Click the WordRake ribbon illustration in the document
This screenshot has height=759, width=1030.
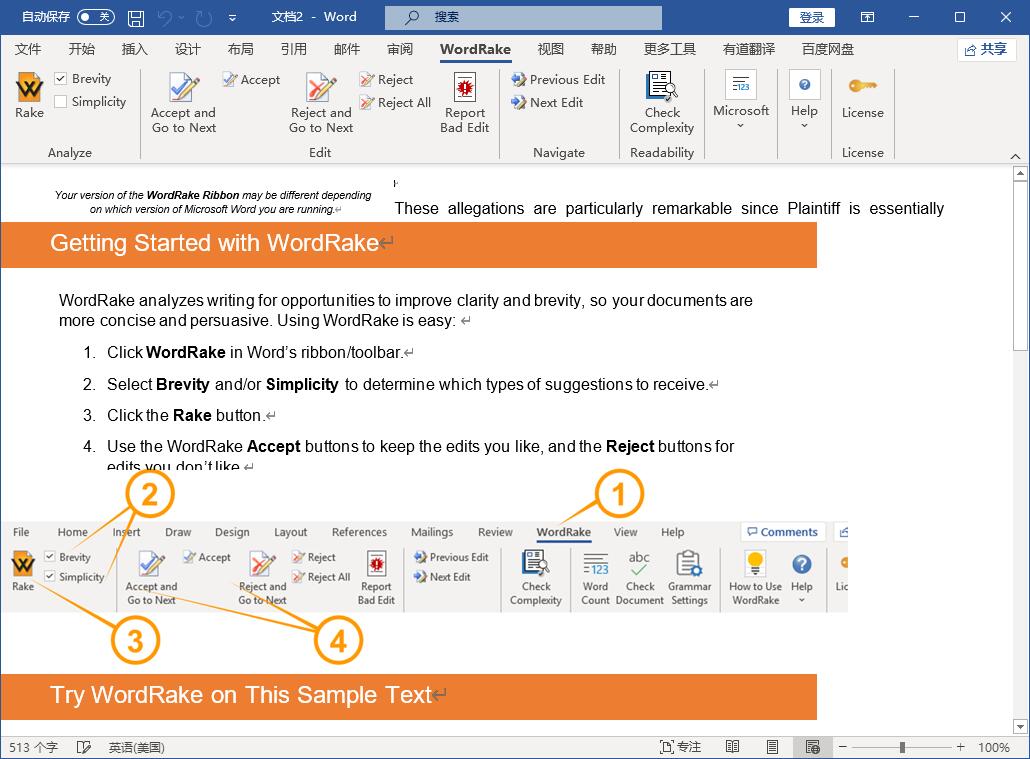[x=424, y=567]
